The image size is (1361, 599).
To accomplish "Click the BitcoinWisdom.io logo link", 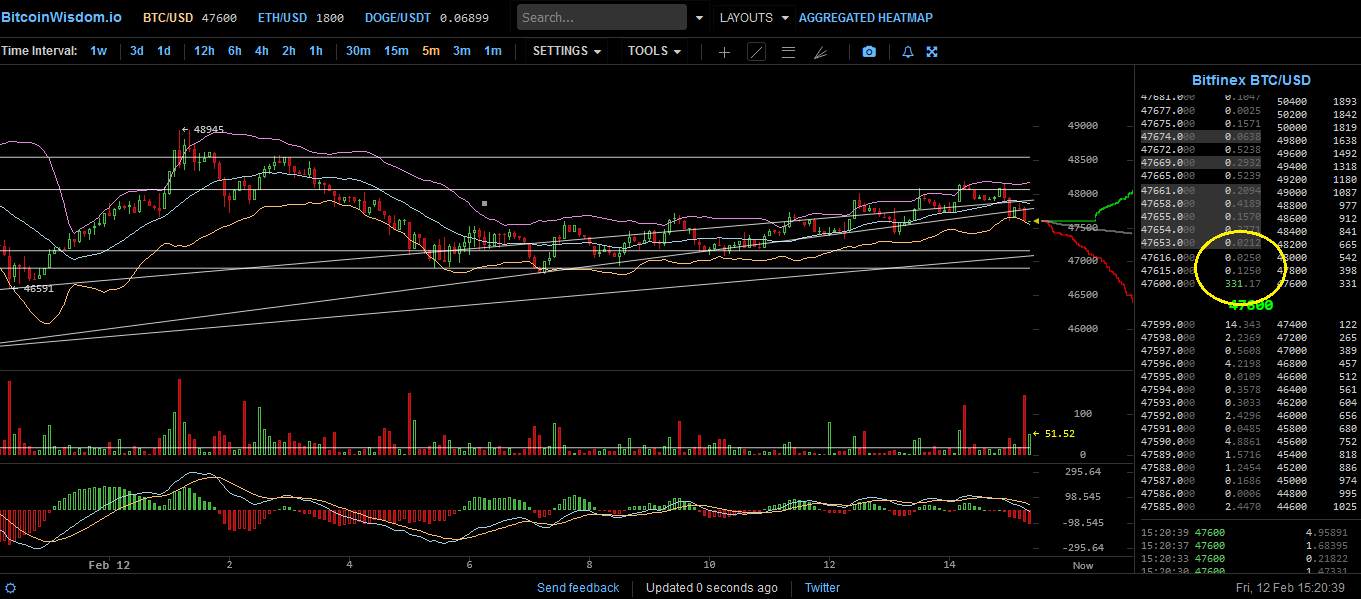I will click(x=61, y=18).
